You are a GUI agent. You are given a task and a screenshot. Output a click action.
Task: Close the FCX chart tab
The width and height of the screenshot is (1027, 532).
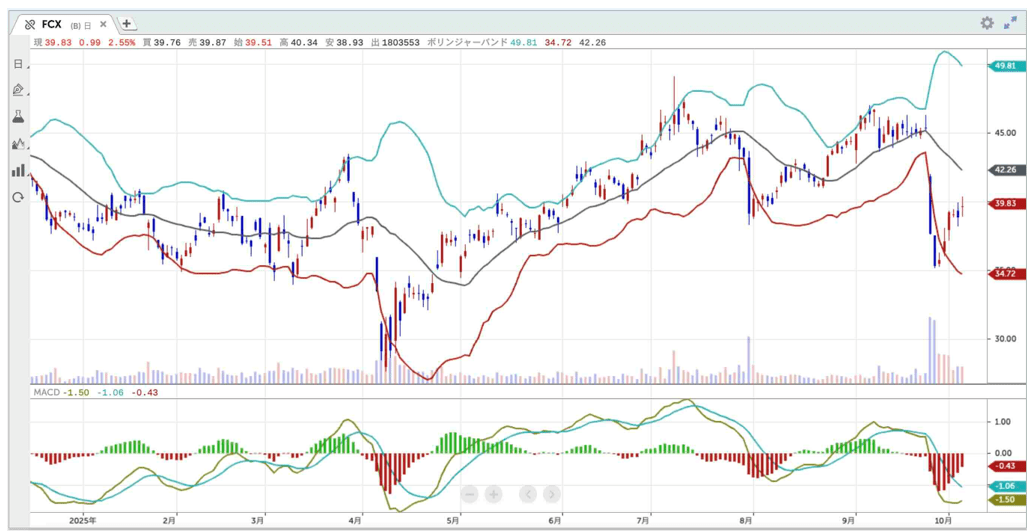(x=103, y=24)
